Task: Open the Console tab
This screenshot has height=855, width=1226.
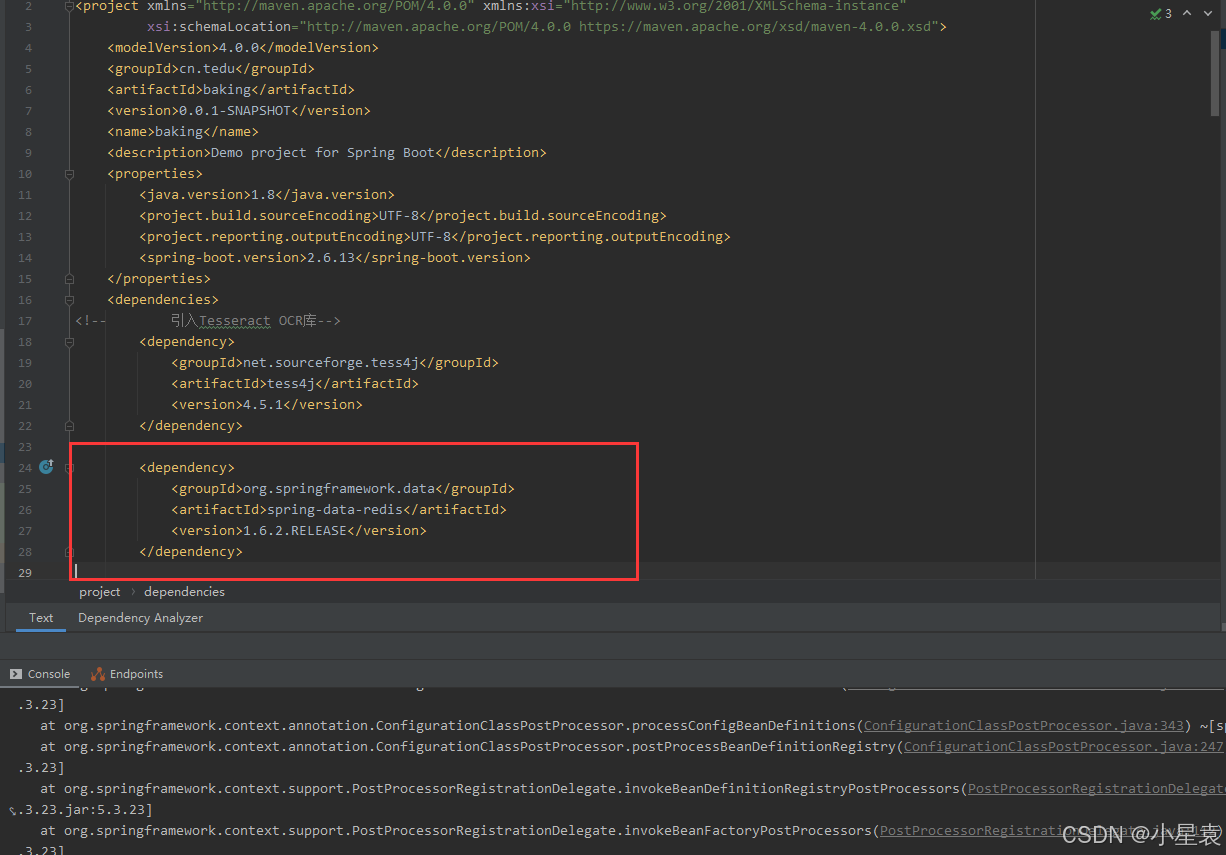Action: pos(48,674)
